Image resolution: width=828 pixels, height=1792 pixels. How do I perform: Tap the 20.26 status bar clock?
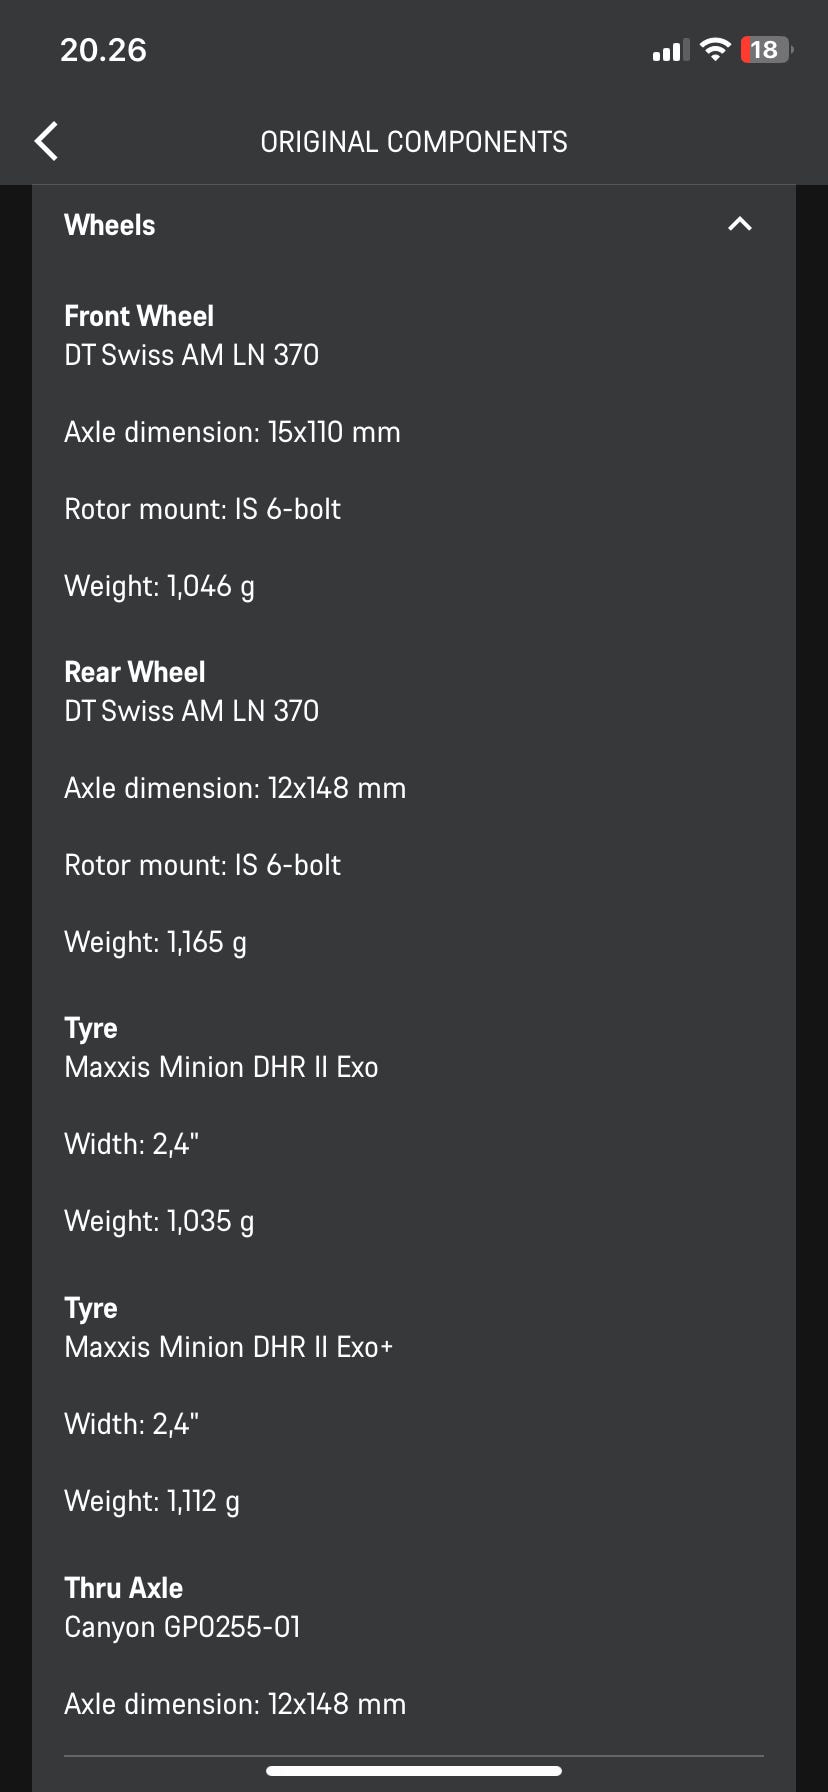click(103, 50)
